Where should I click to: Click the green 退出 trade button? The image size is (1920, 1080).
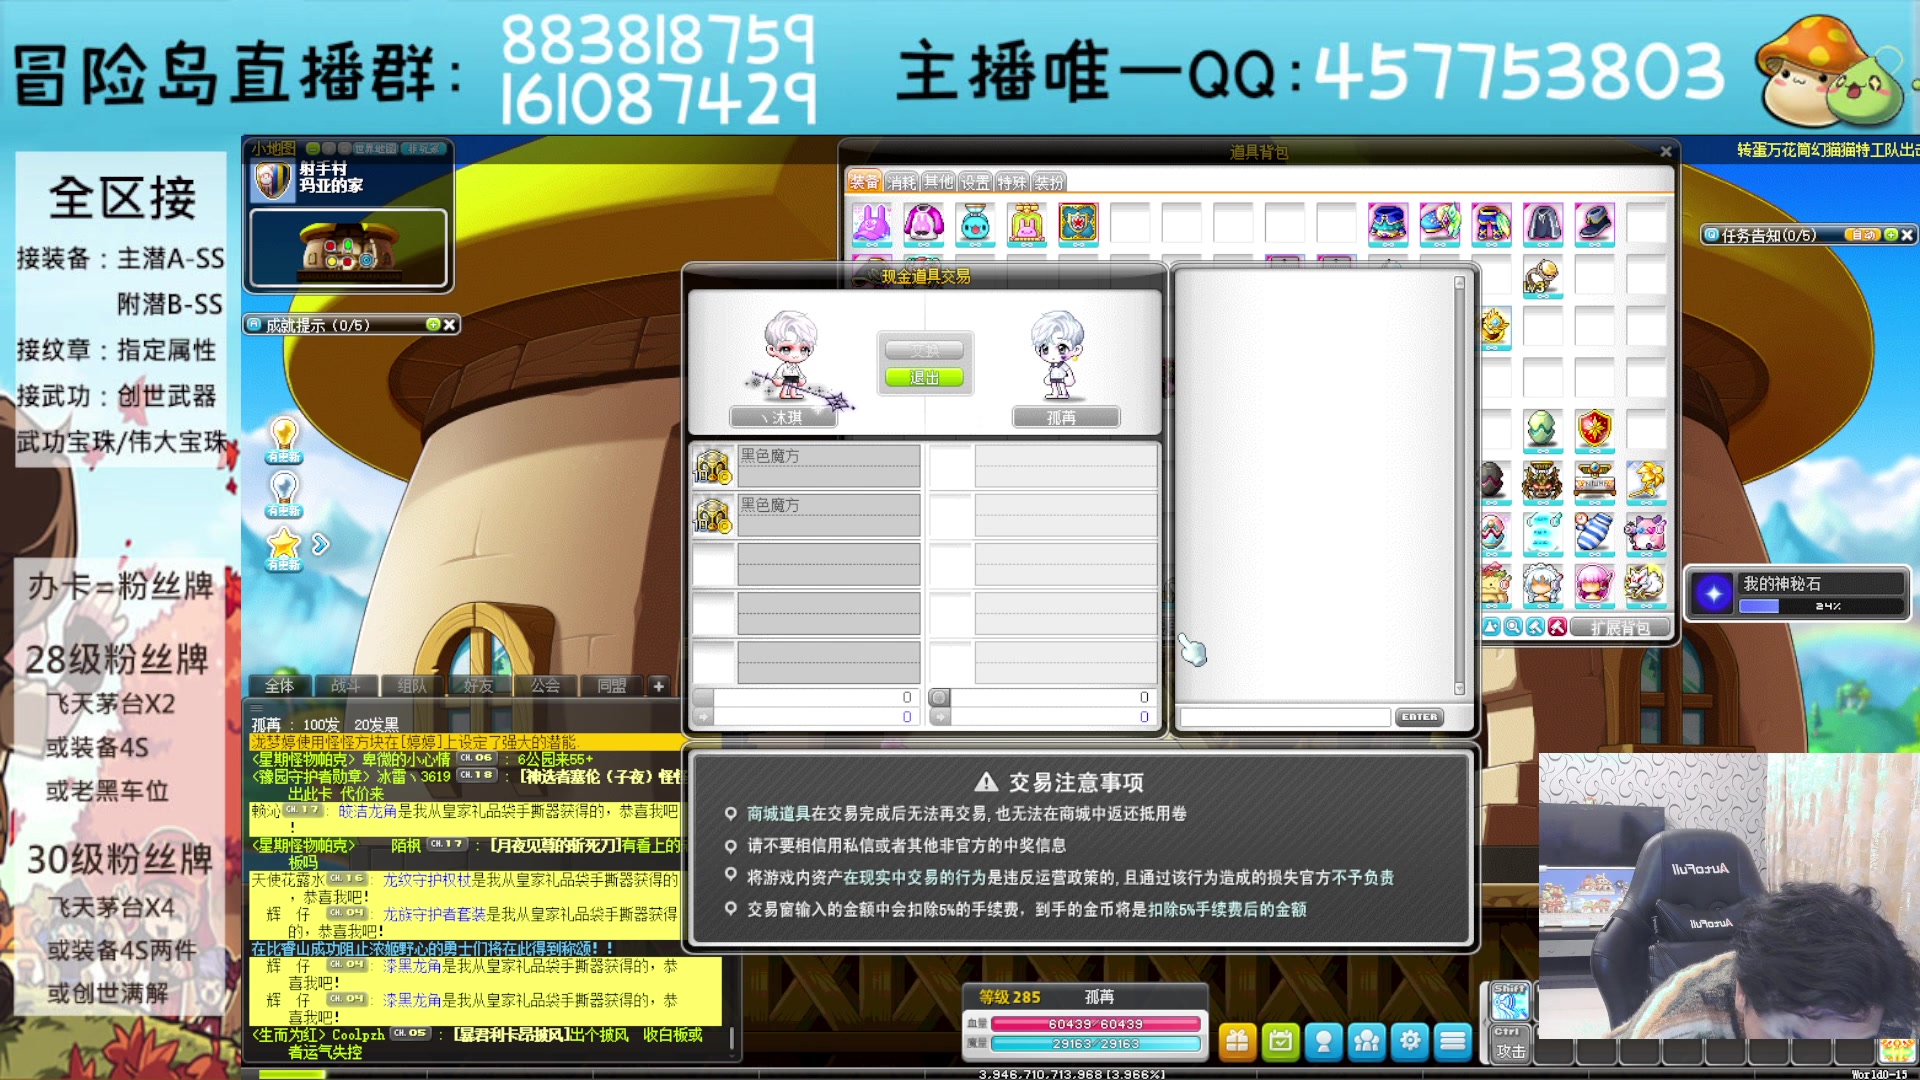pos(924,377)
